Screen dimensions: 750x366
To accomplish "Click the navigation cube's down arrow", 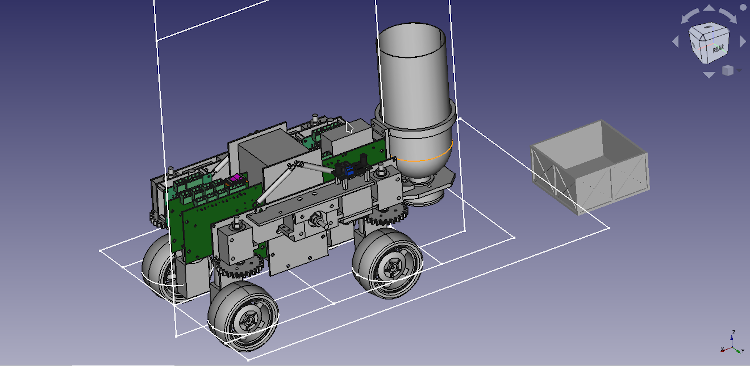I will (709, 74).
